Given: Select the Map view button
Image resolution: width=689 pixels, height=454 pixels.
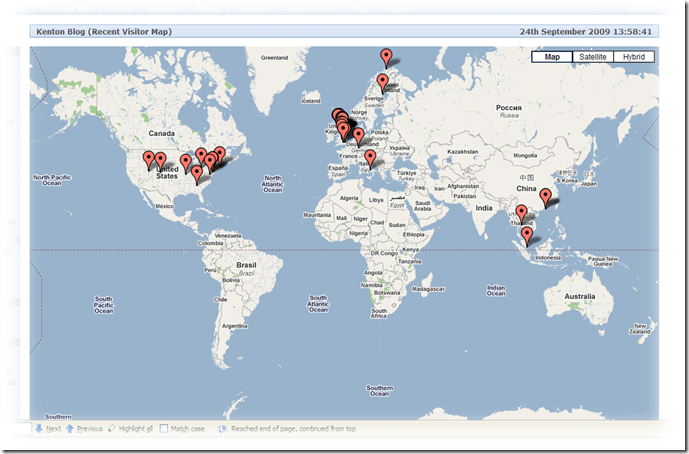Looking at the screenshot, I should click(552, 57).
